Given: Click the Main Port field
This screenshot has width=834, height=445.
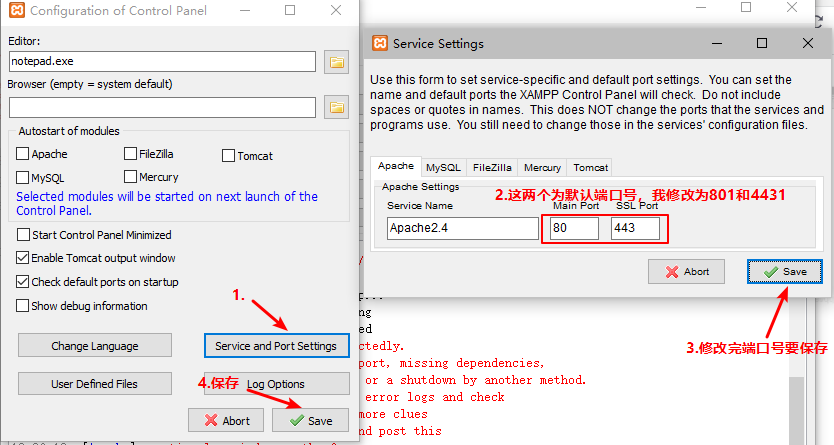Looking at the screenshot, I should pos(574,228).
